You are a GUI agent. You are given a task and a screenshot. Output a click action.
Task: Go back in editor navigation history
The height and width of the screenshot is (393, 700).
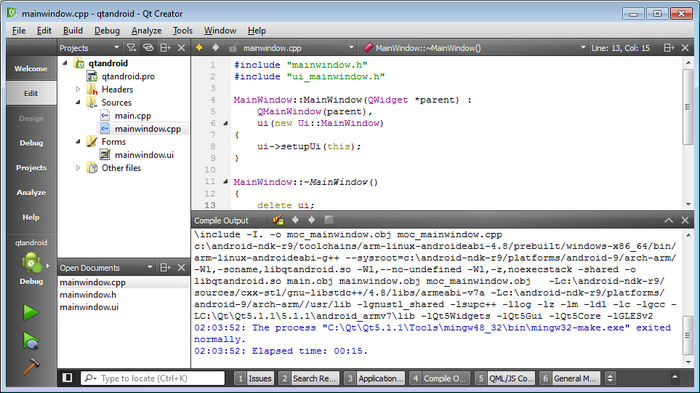[x=200, y=47]
